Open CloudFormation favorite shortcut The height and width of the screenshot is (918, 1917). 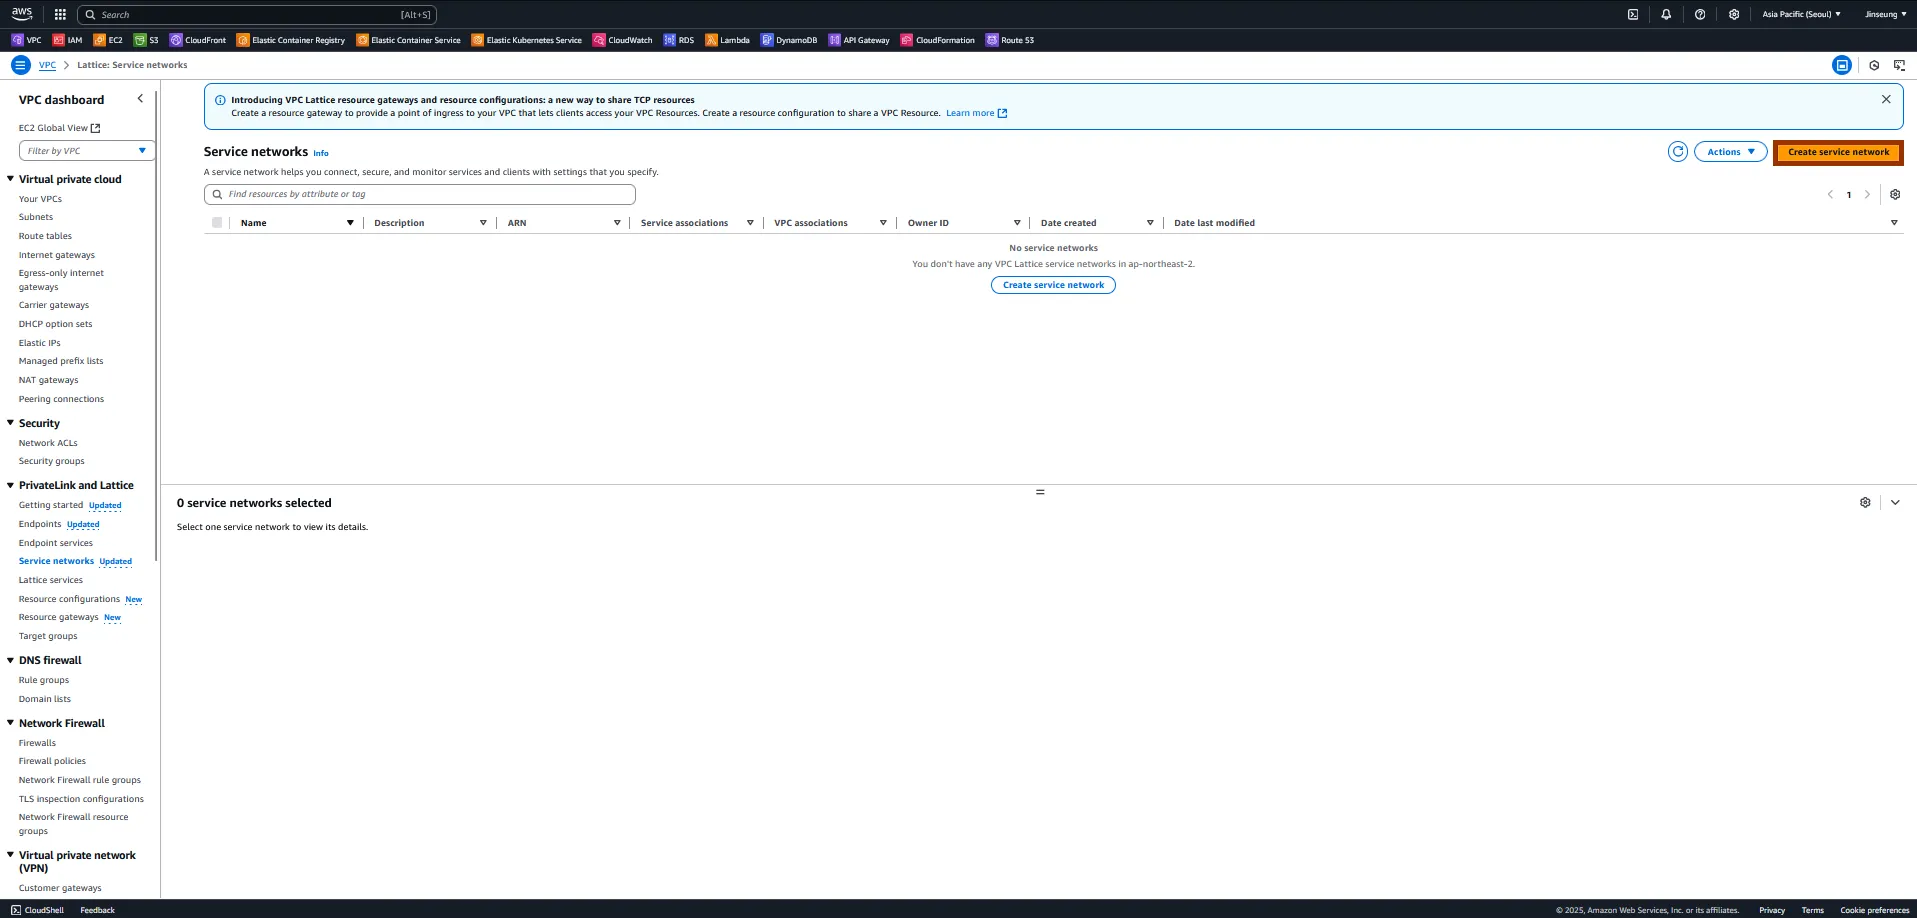coord(938,40)
